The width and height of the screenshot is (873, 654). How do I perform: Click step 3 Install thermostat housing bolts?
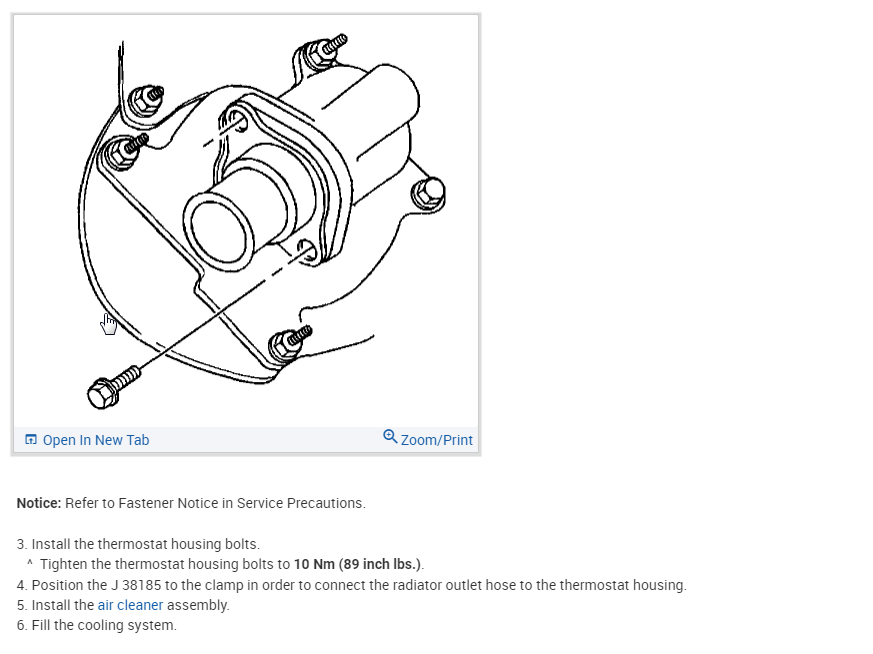tap(138, 544)
